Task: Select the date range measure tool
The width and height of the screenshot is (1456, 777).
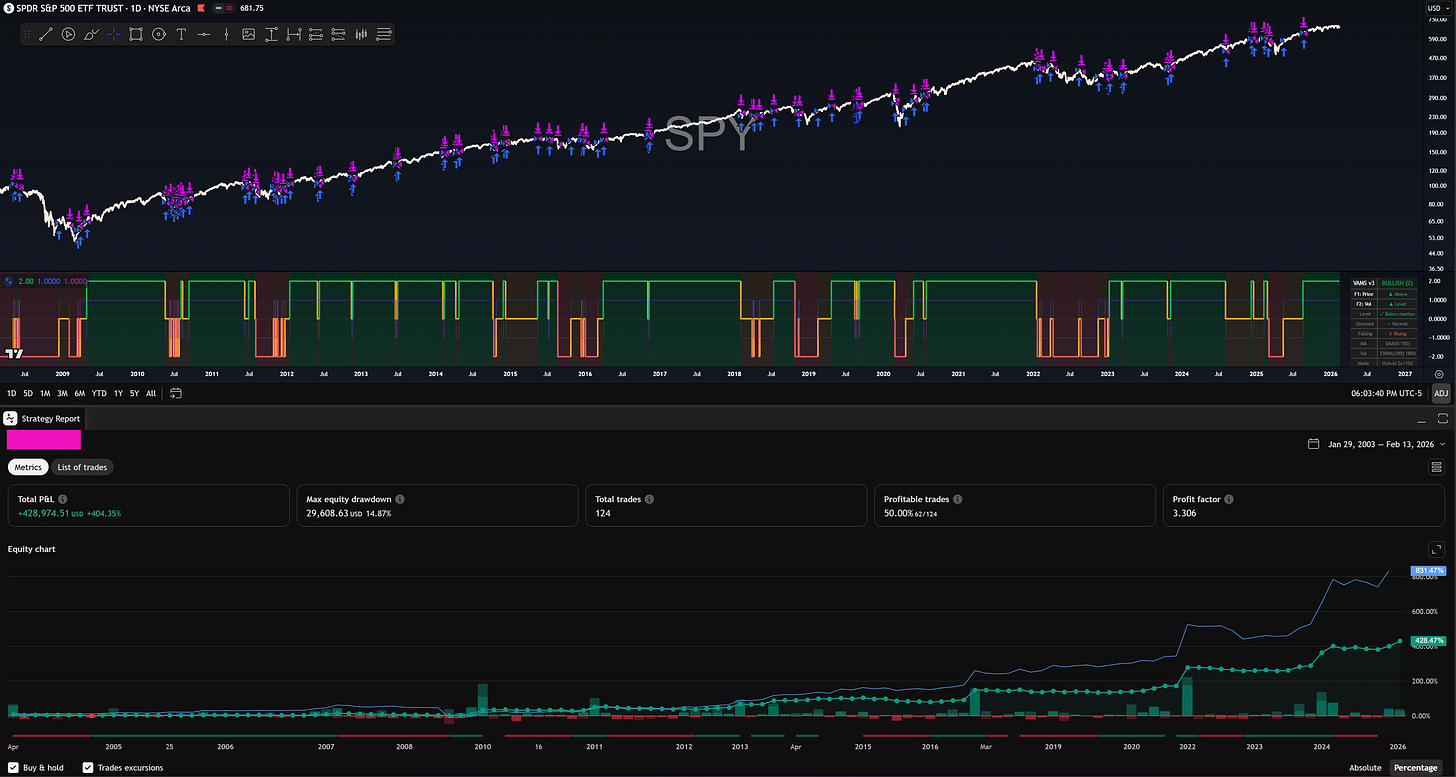Action: tap(293, 34)
